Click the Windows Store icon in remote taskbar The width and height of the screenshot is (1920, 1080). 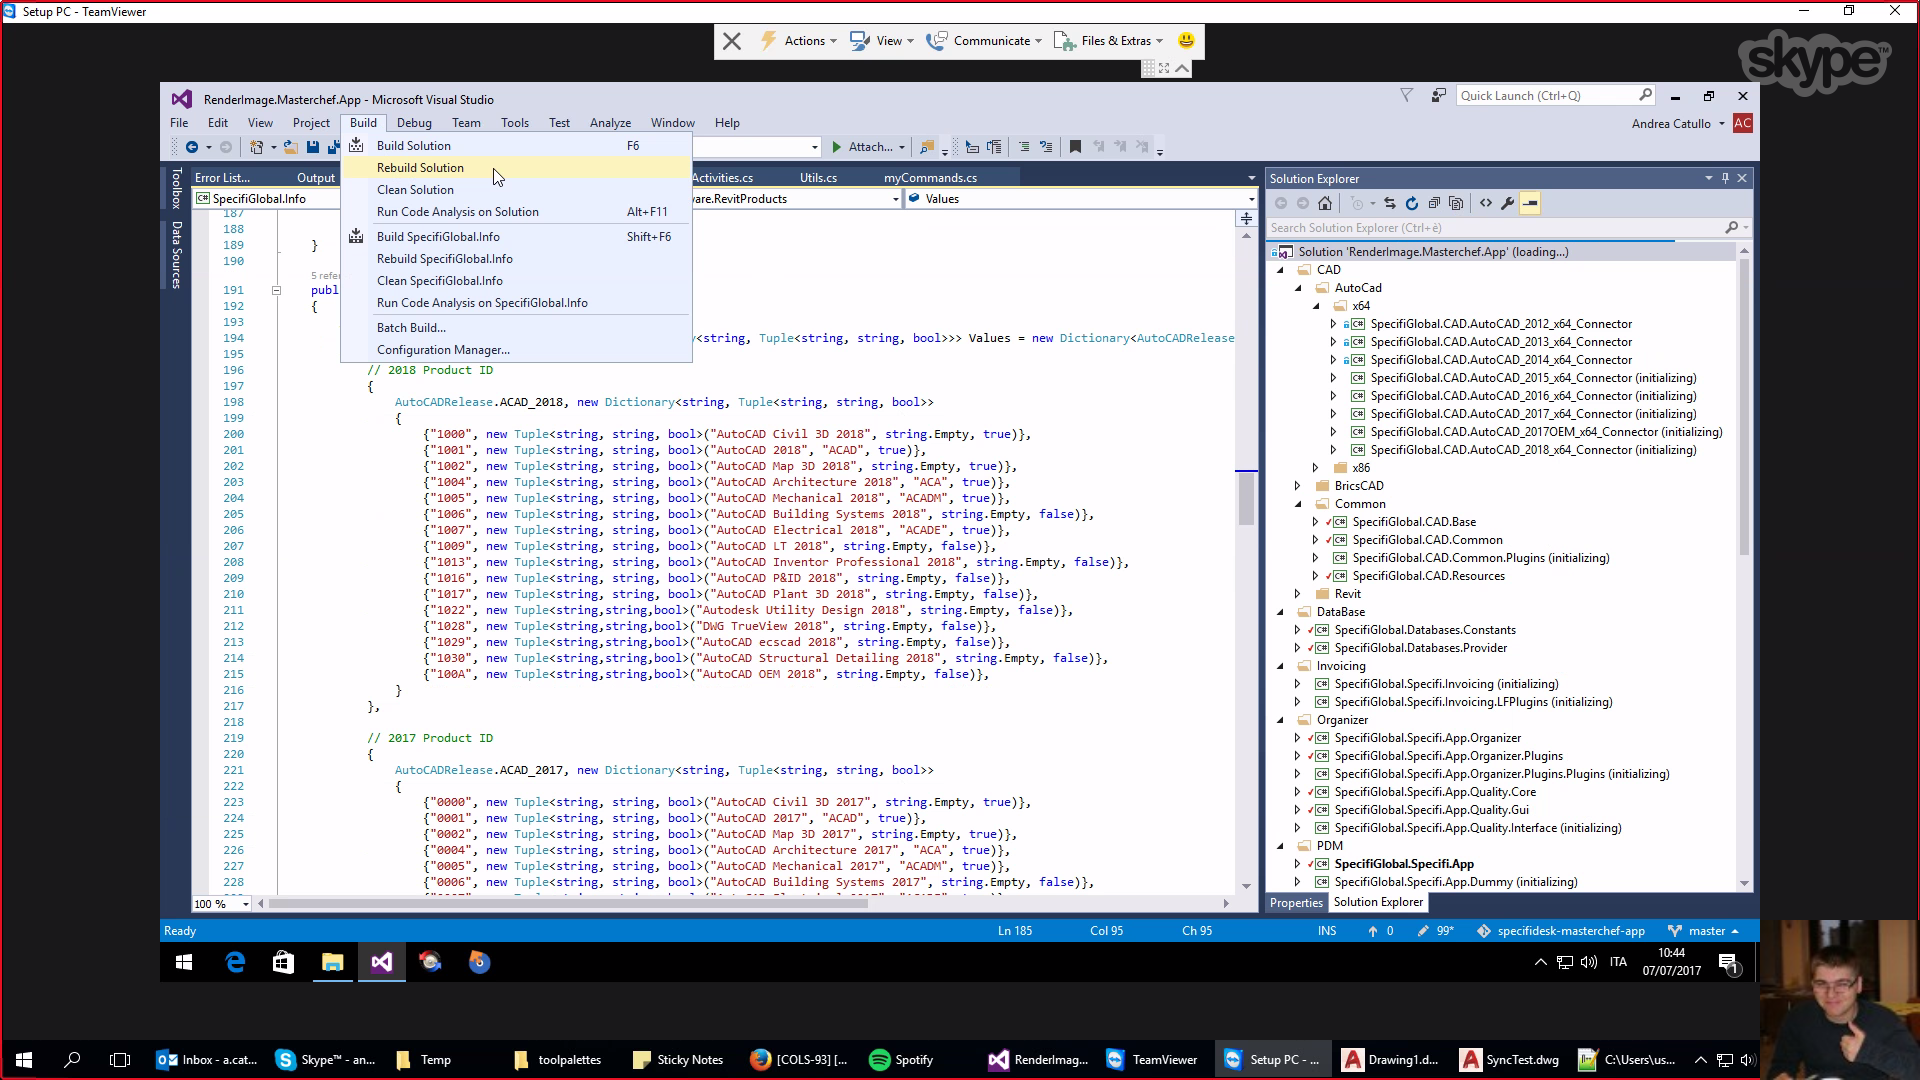pos(283,962)
